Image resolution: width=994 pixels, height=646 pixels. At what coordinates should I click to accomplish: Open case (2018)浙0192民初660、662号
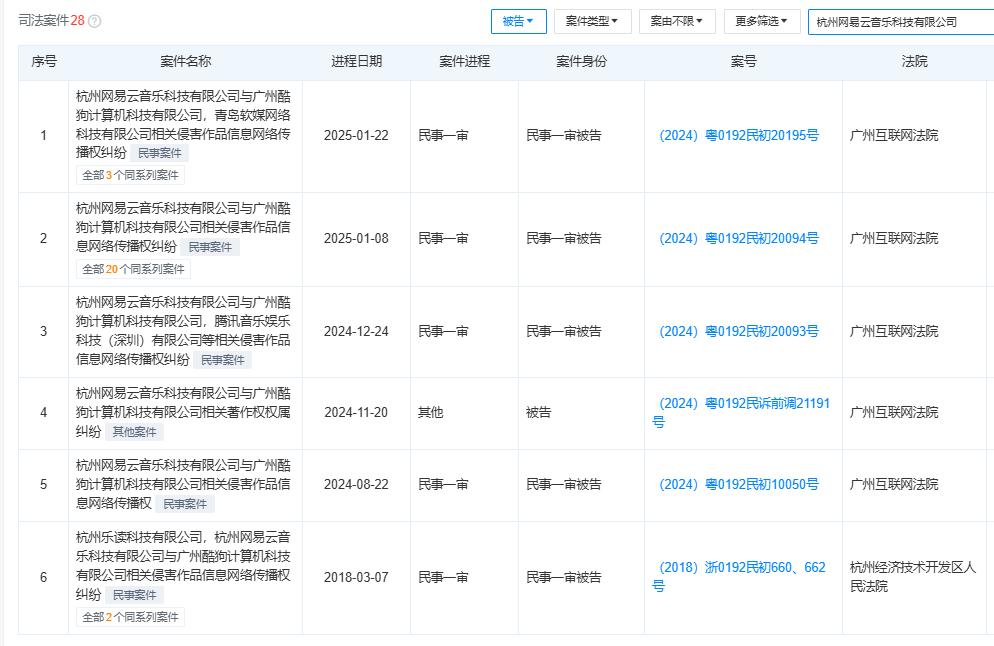pos(741,576)
